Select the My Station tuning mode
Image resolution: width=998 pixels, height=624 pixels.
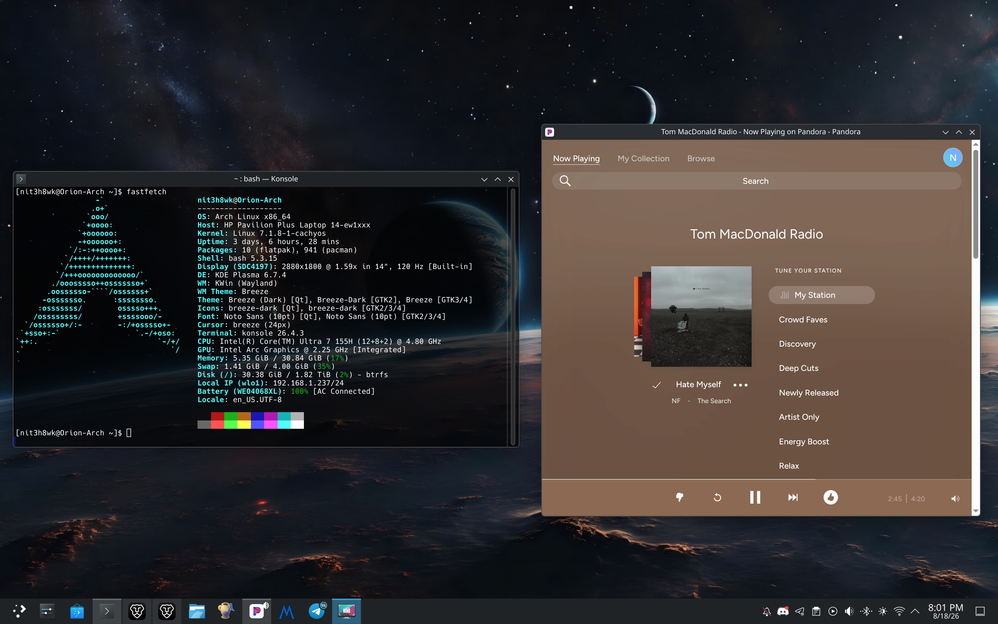pos(822,295)
